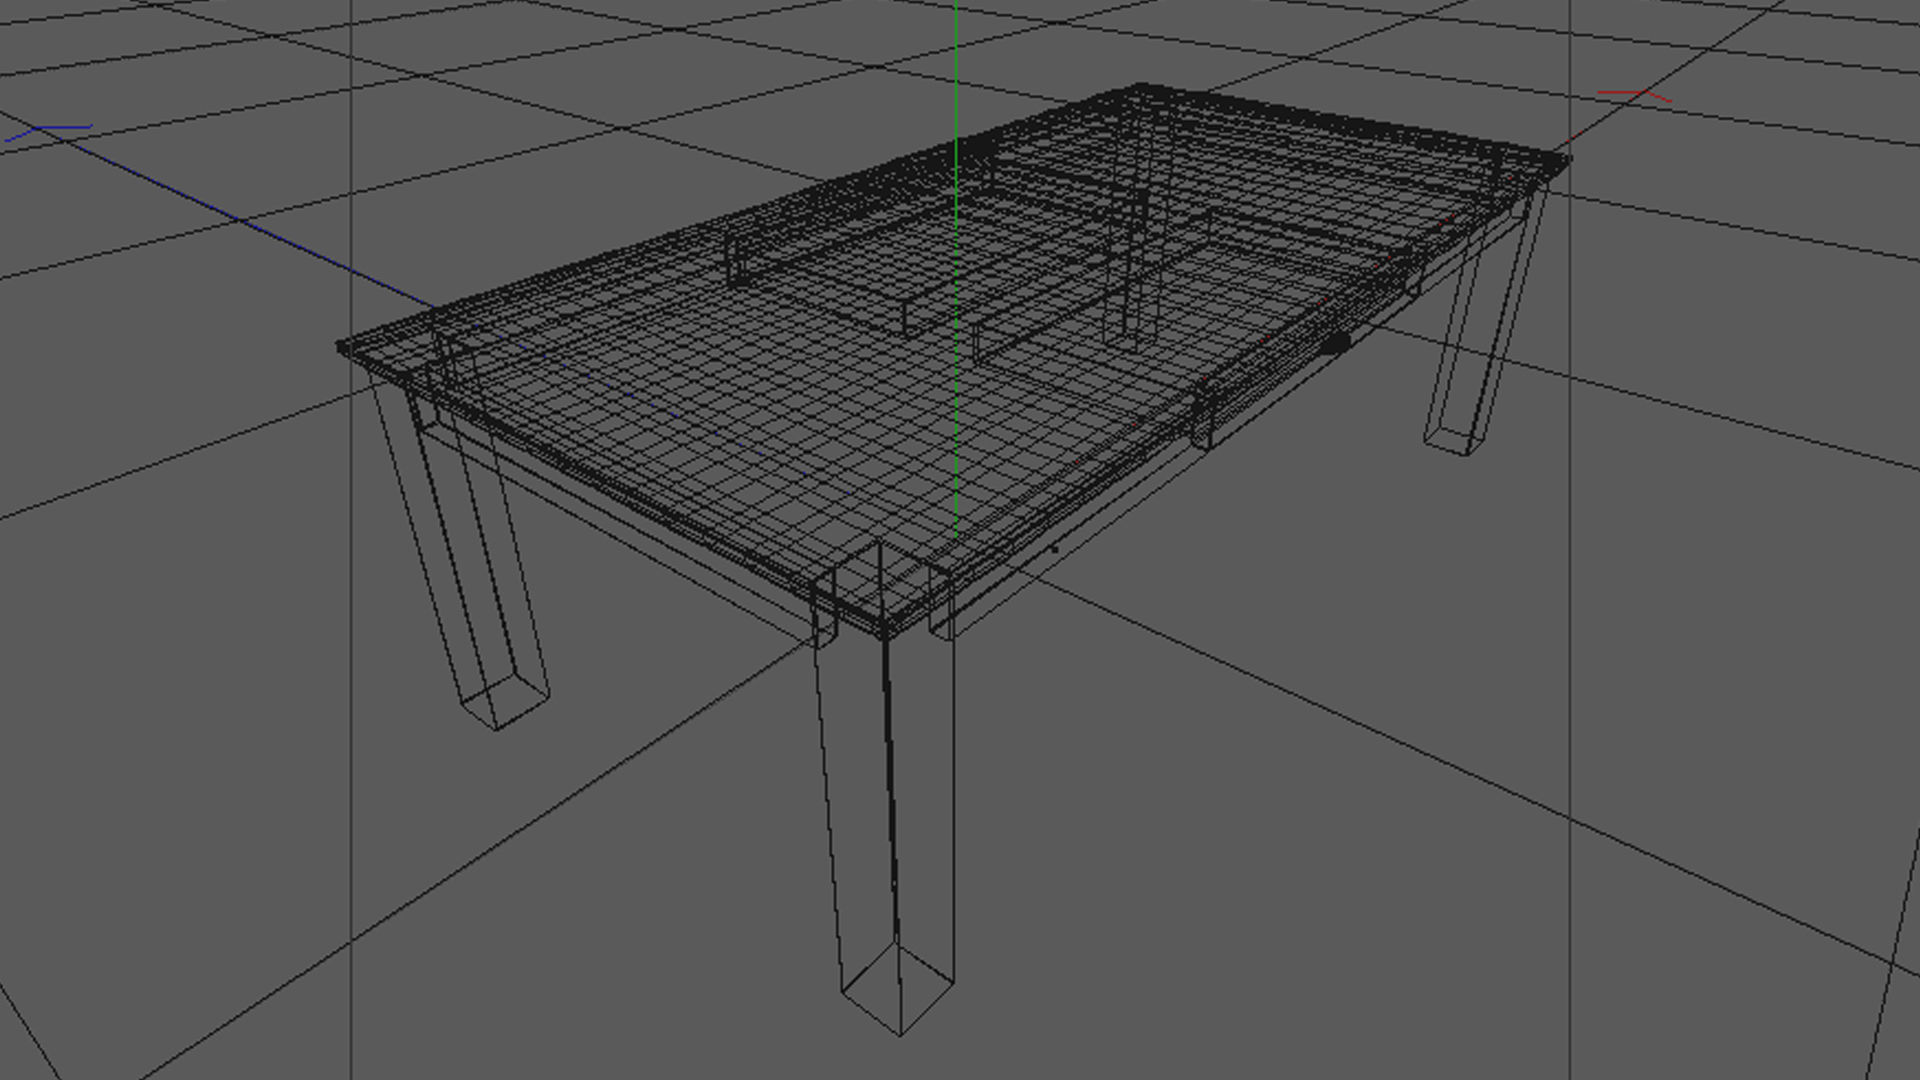Click the green vertical Y-axis line
The height and width of the screenshot is (1080, 1920).
(956, 270)
